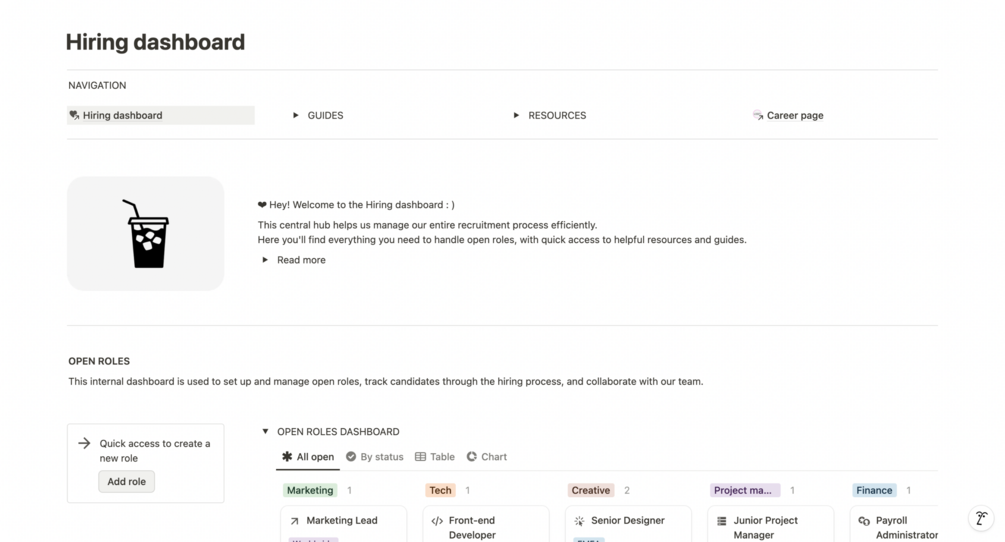The height and width of the screenshot is (542, 1005).
Task: Expand the Read more toggle
Action: tap(265, 260)
